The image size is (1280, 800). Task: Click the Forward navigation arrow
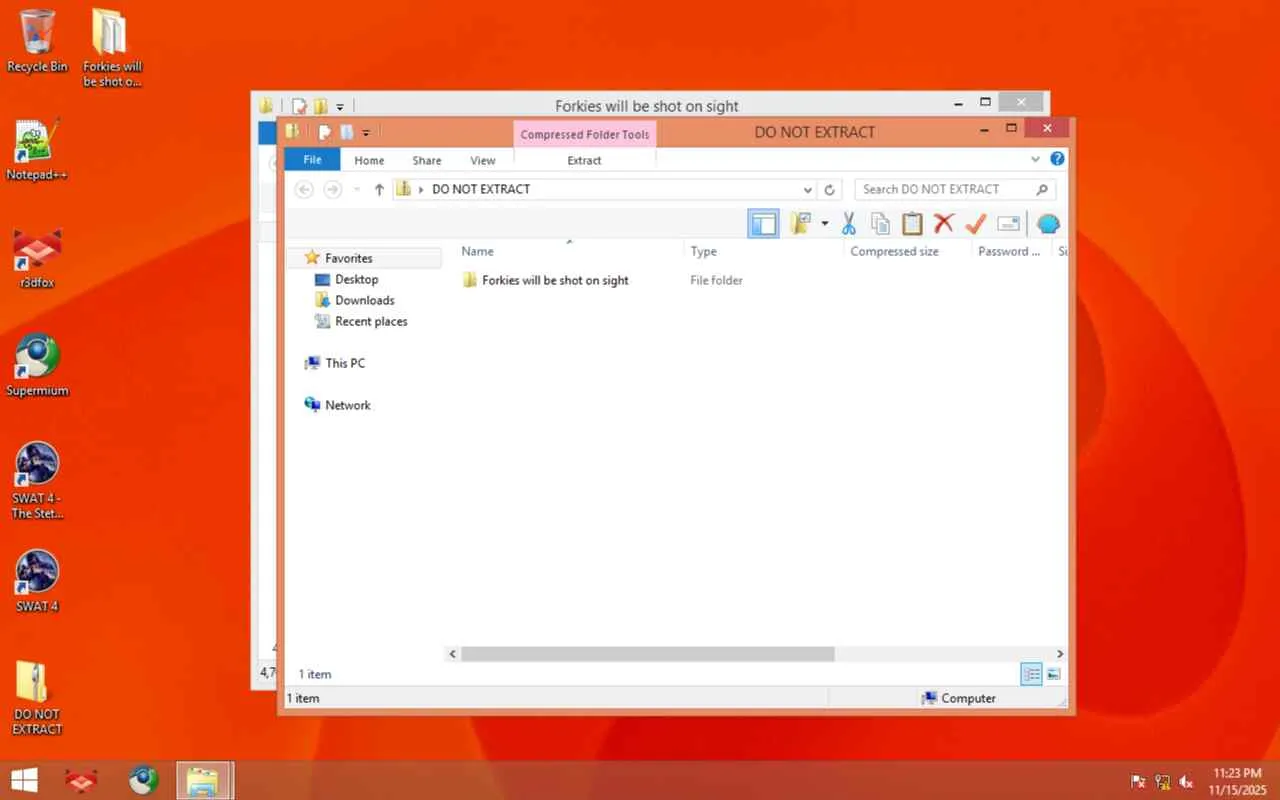[x=333, y=189]
